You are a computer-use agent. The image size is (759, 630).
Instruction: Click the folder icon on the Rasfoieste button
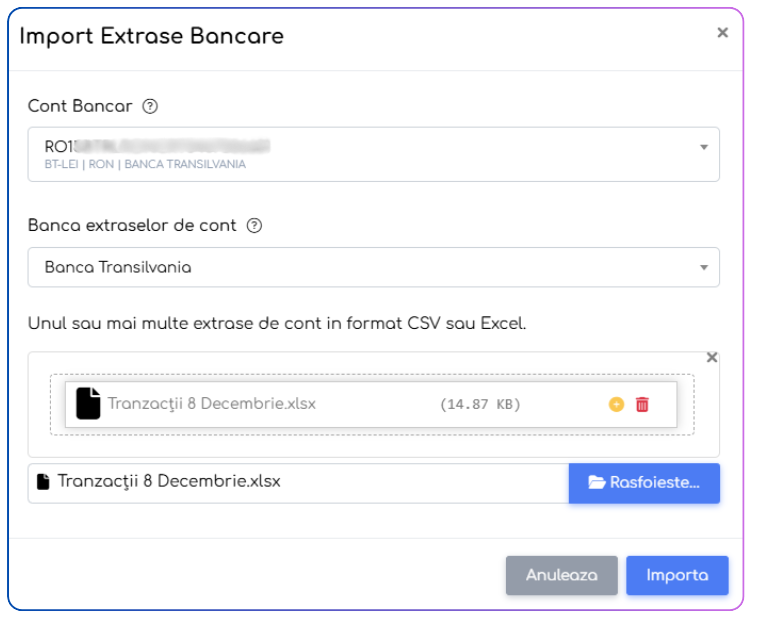(x=597, y=482)
